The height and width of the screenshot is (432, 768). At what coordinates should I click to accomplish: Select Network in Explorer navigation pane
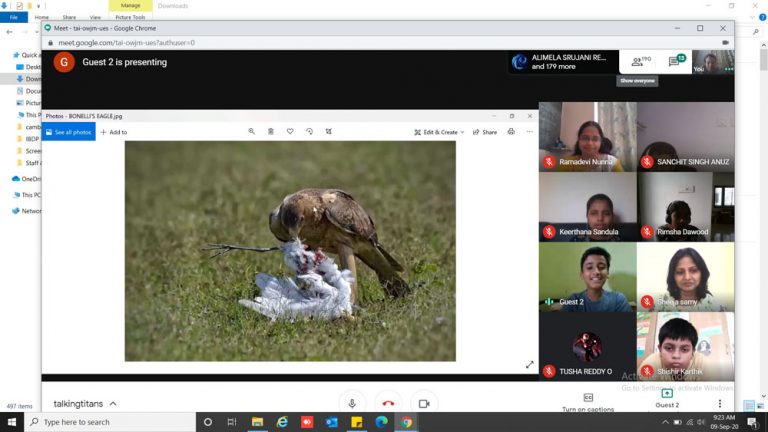(x=27, y=211)
